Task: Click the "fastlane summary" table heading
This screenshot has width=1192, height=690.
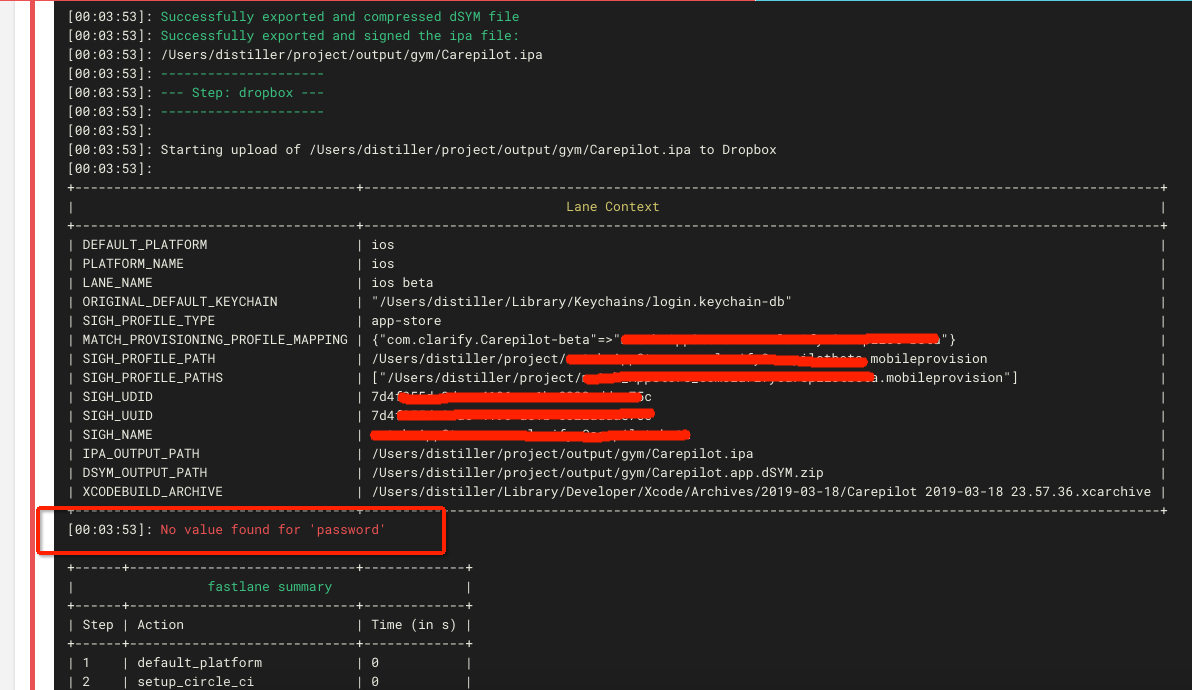Action: [x=269, y=586]
